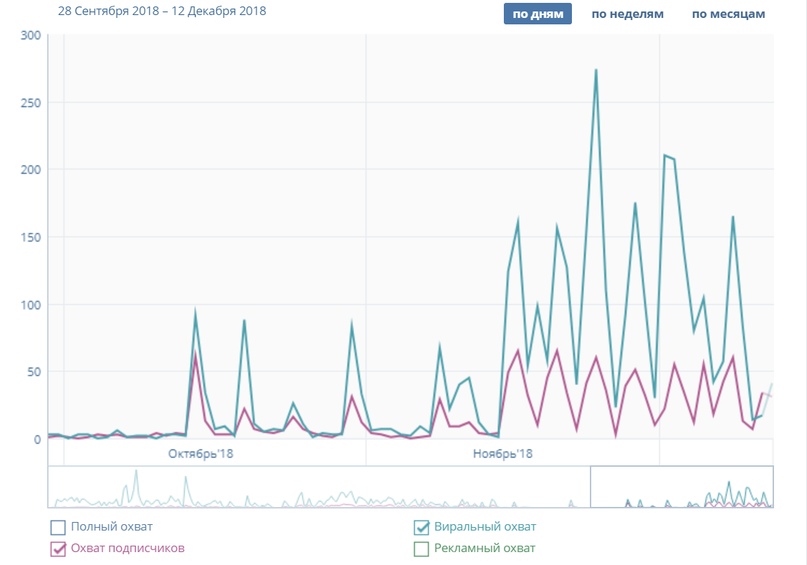
Task: Enable the 'Рекламный охват' checkbox
Action: [422, 548]
